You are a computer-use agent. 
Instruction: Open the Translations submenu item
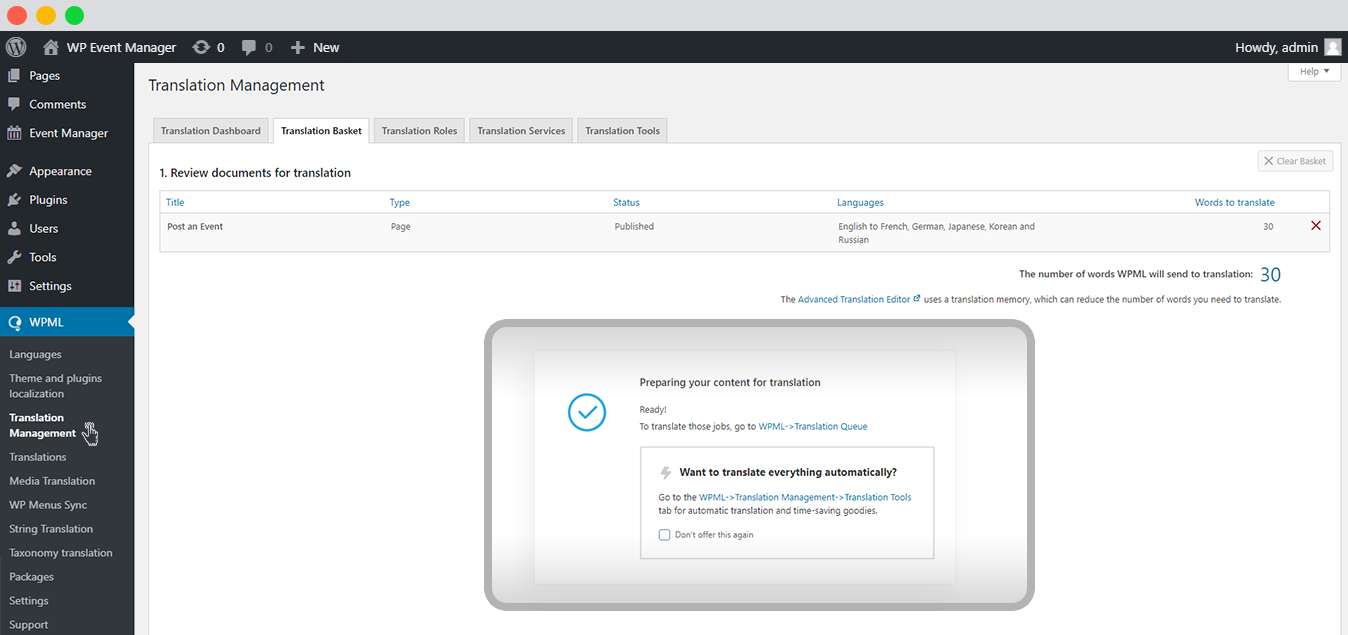pyautogui.click(x=38, y=457)
